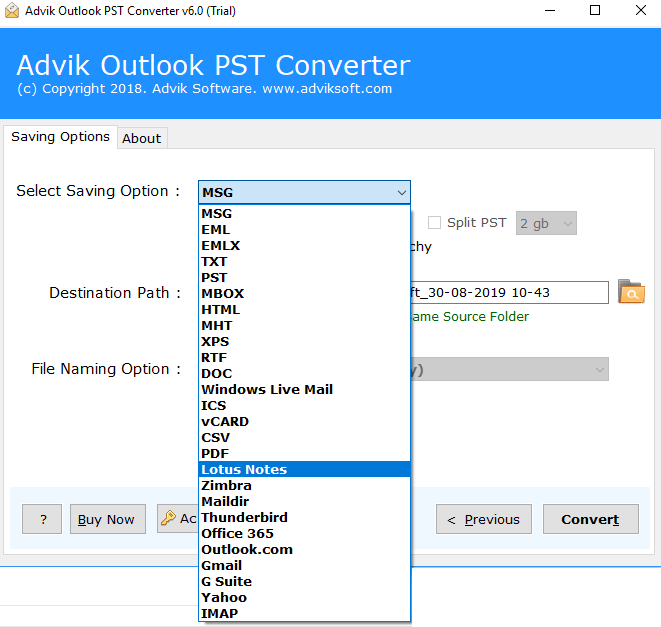Maximize the PST Converter window

point(595,11)
